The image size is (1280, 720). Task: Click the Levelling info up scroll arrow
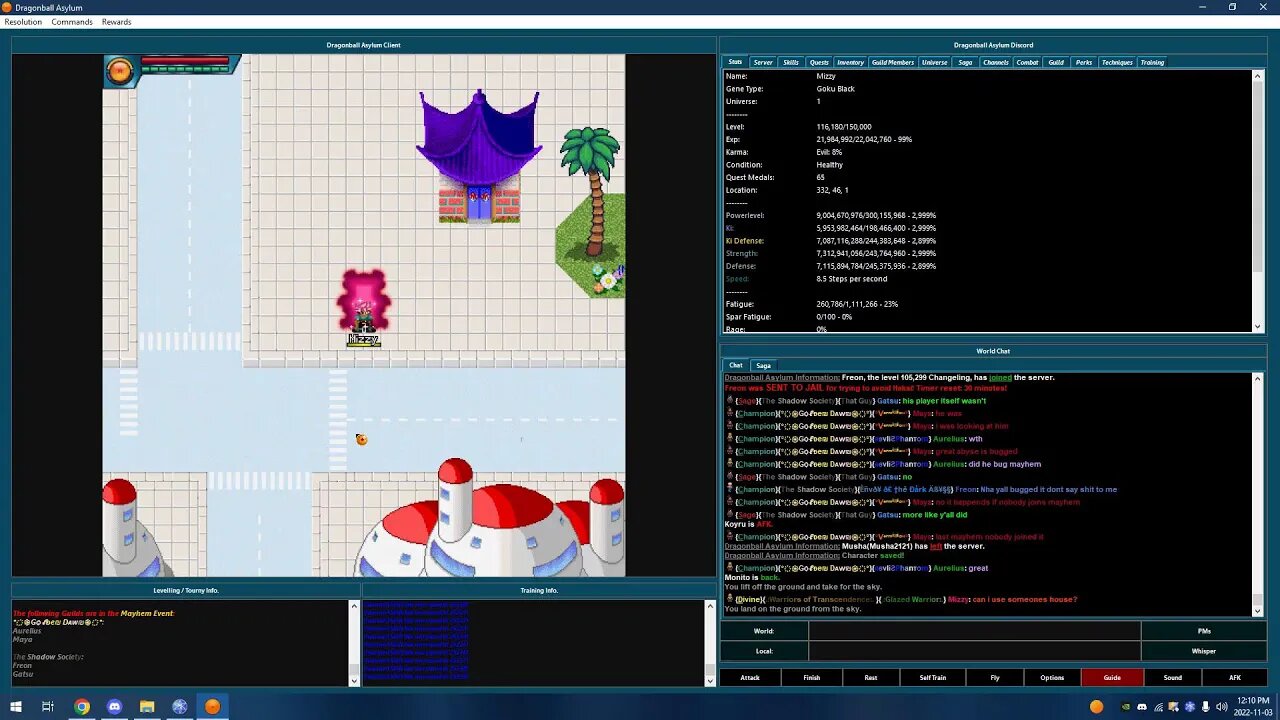click(x=353, y=605)
